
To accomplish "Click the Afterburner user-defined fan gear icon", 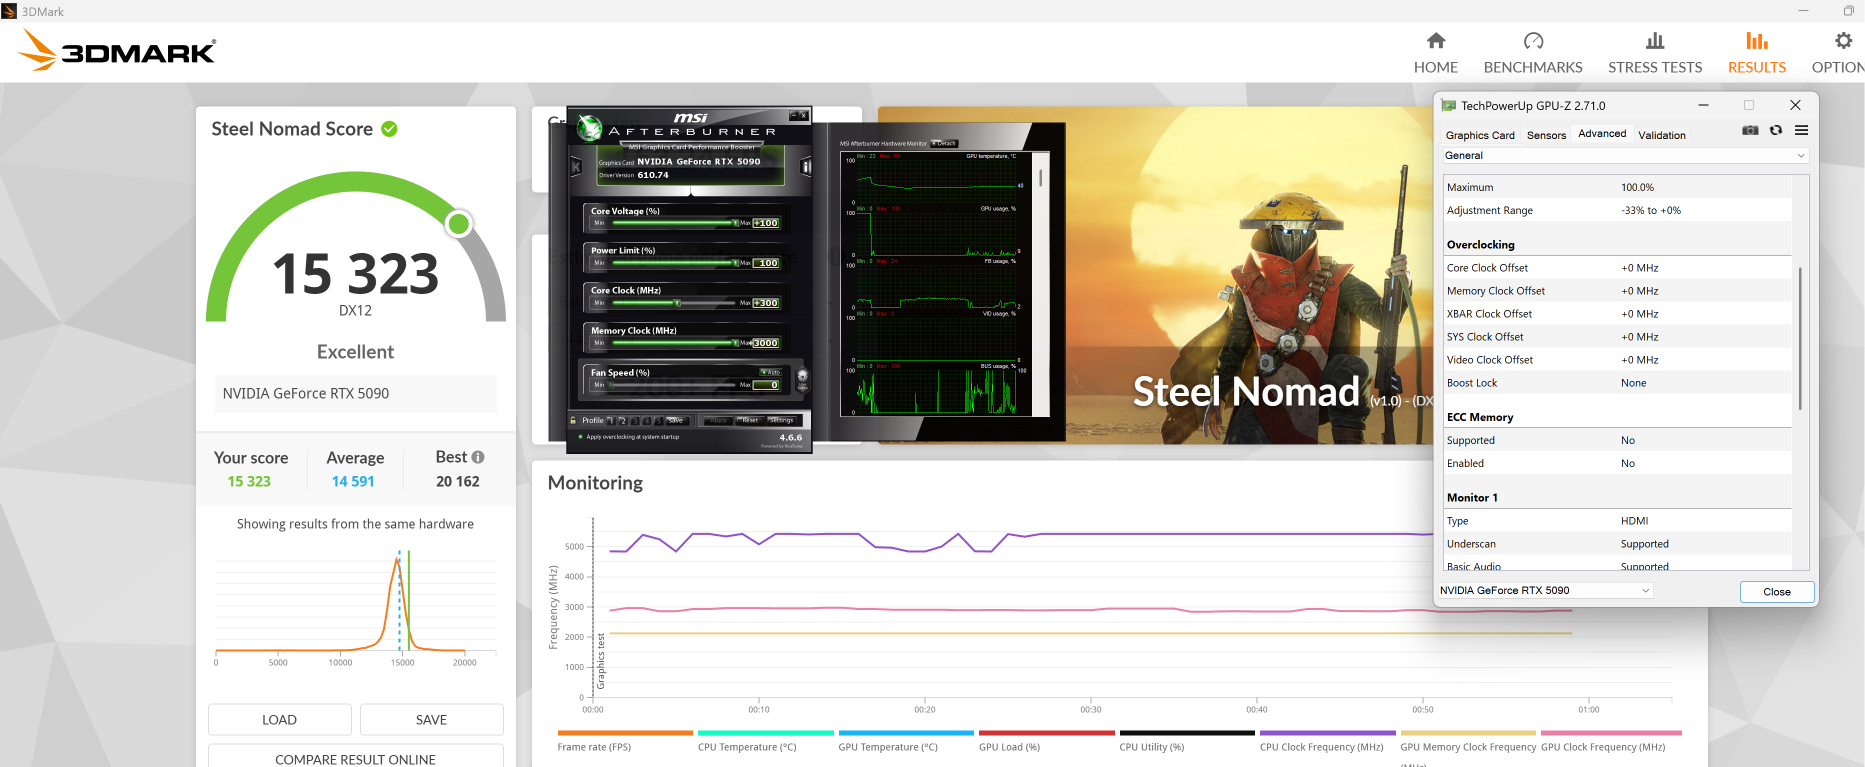I will (x=802, y=380).
